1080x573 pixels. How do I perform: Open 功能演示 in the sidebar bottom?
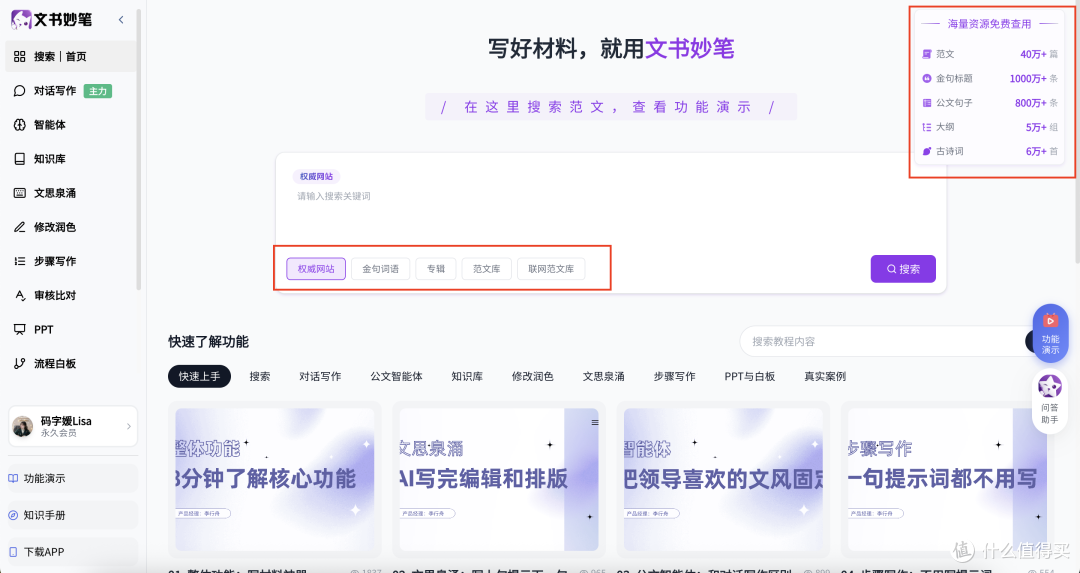click(x=72, y=478)
